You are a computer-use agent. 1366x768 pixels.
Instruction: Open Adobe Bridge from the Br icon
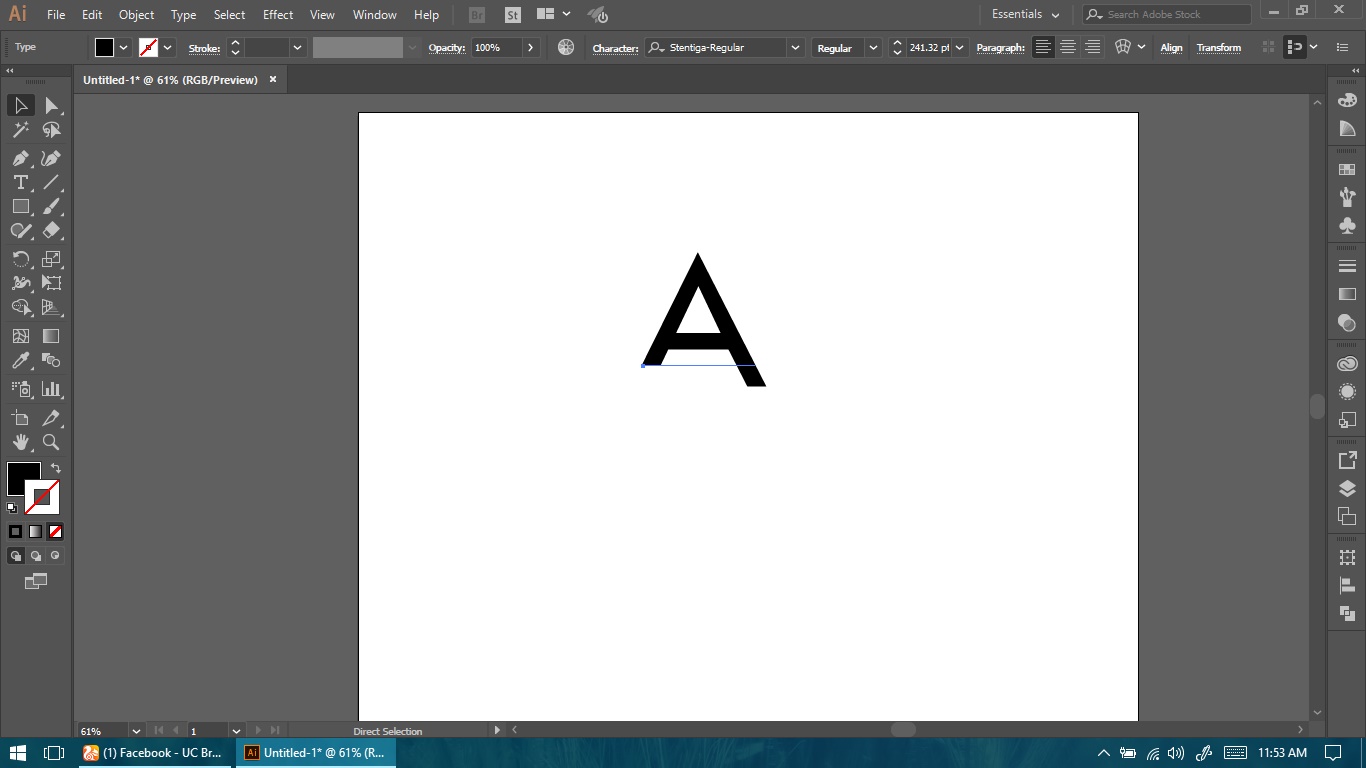477,15
